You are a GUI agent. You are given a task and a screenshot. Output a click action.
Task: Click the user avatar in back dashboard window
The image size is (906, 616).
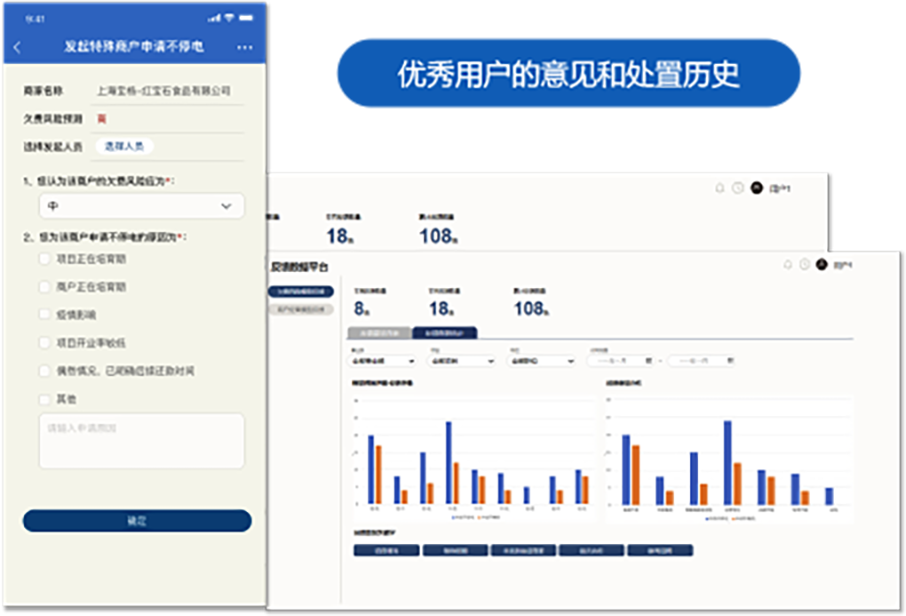point(756,187)
